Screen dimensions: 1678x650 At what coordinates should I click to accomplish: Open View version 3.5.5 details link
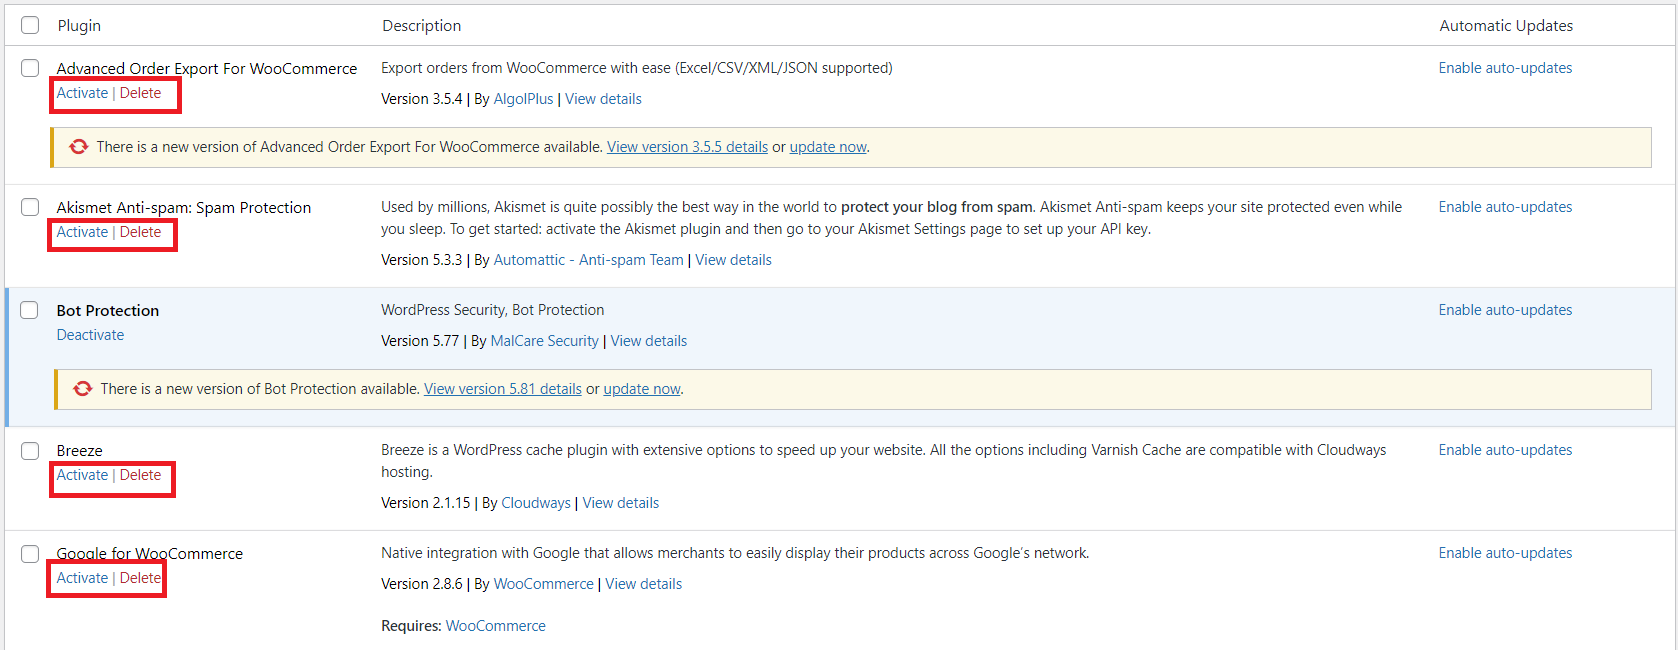687,147
